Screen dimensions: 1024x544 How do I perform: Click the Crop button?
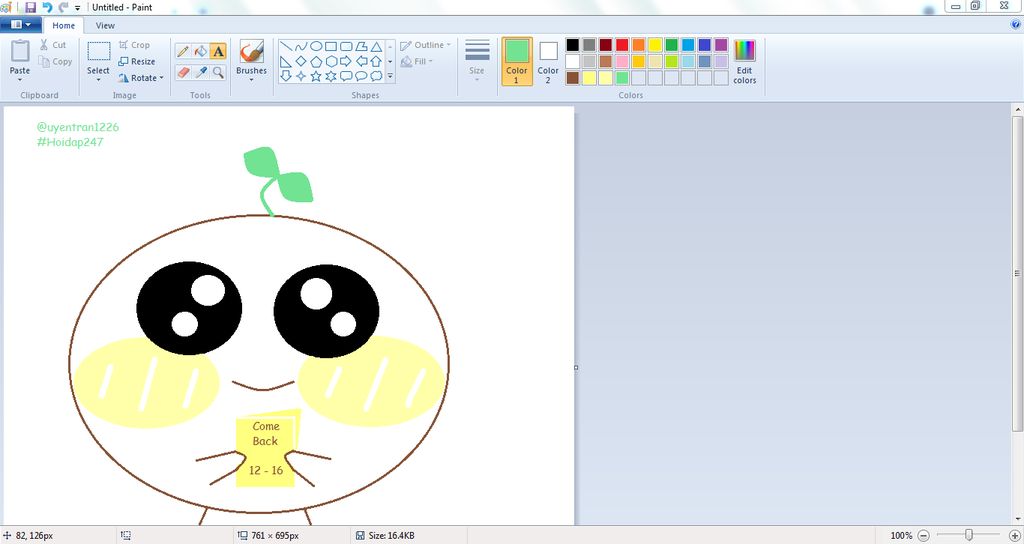(x=135, y=45)
